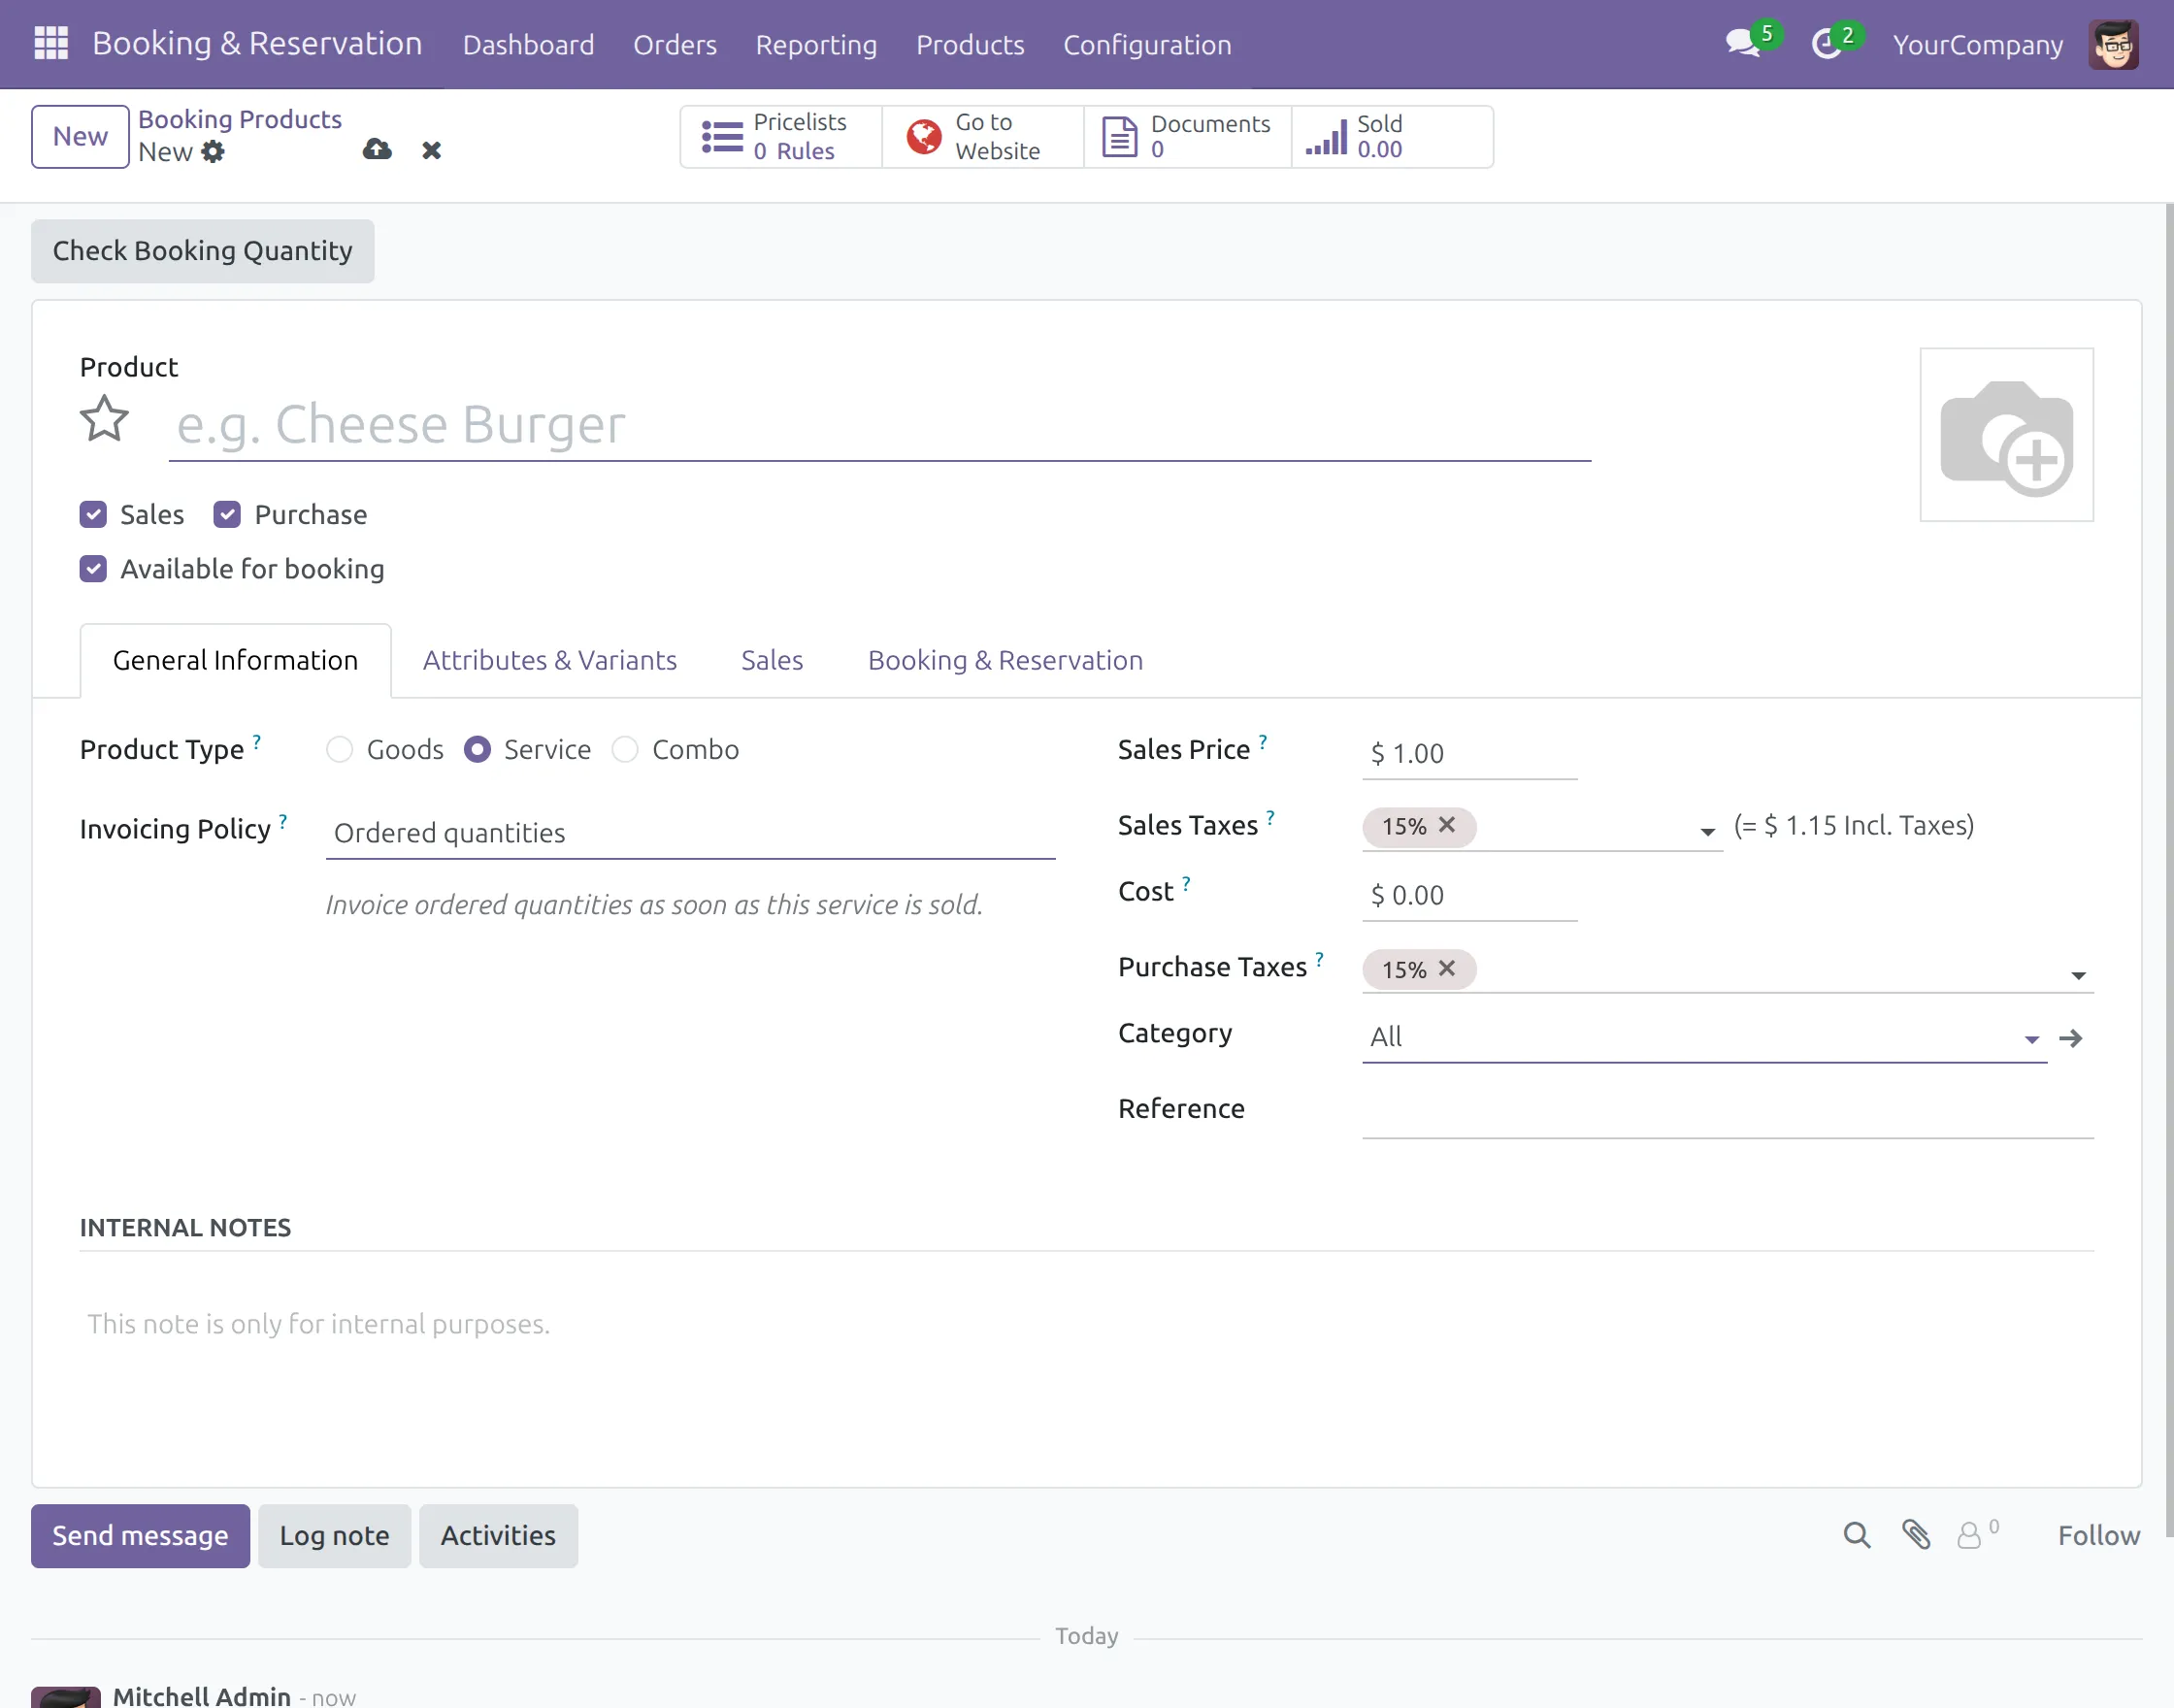Click Check Booking Quantity button
2174x1708 pixels.
coord(203,251)
